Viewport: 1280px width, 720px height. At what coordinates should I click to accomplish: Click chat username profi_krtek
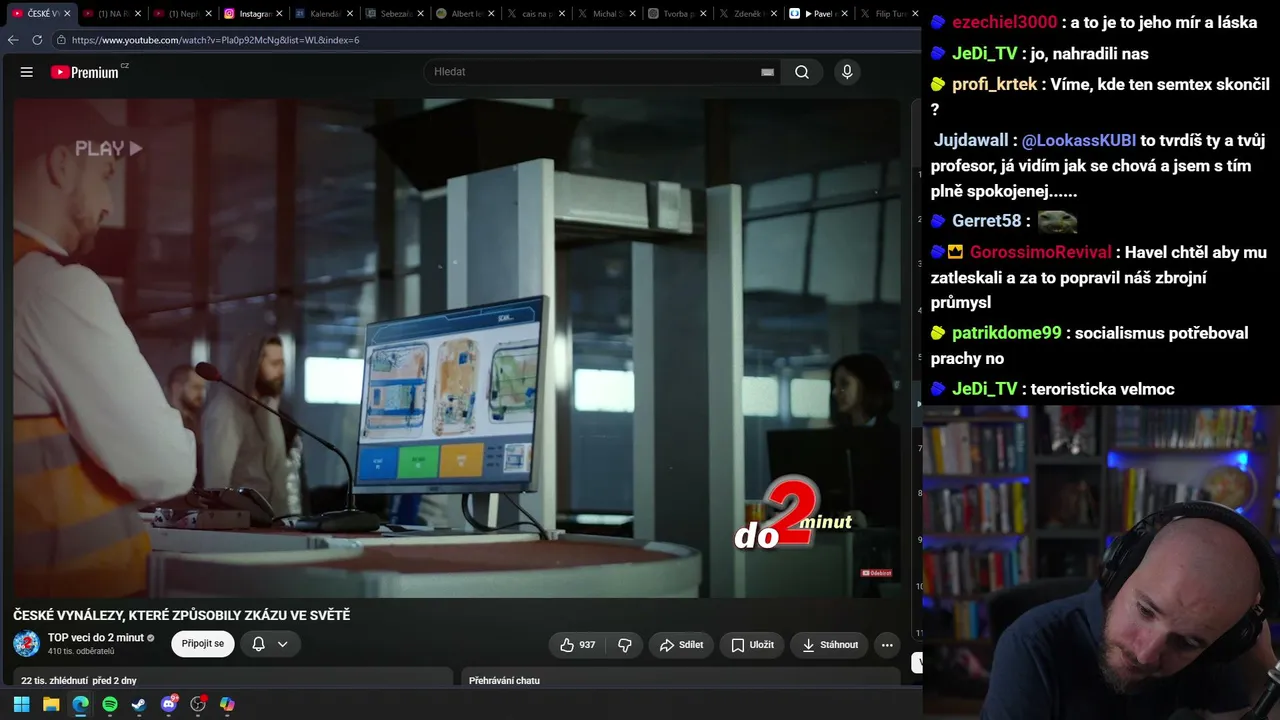pos(994,84)
